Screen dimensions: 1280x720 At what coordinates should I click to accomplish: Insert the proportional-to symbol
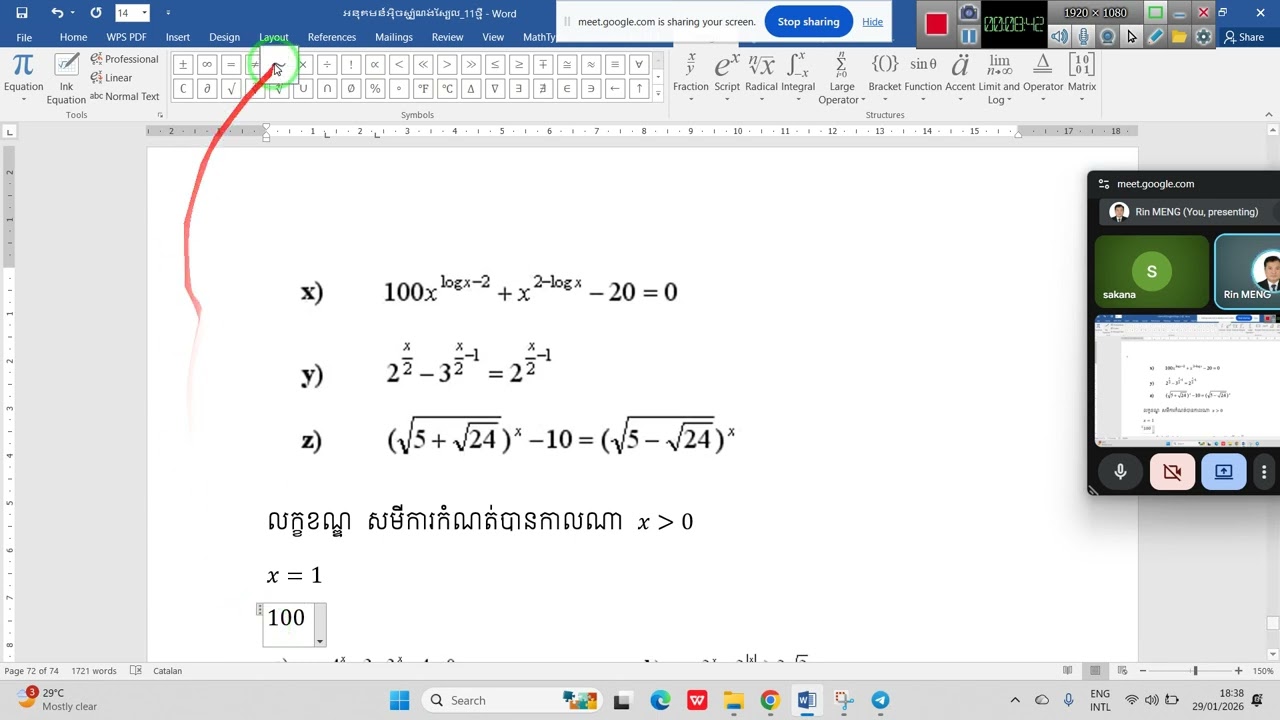tap(375, 64)
